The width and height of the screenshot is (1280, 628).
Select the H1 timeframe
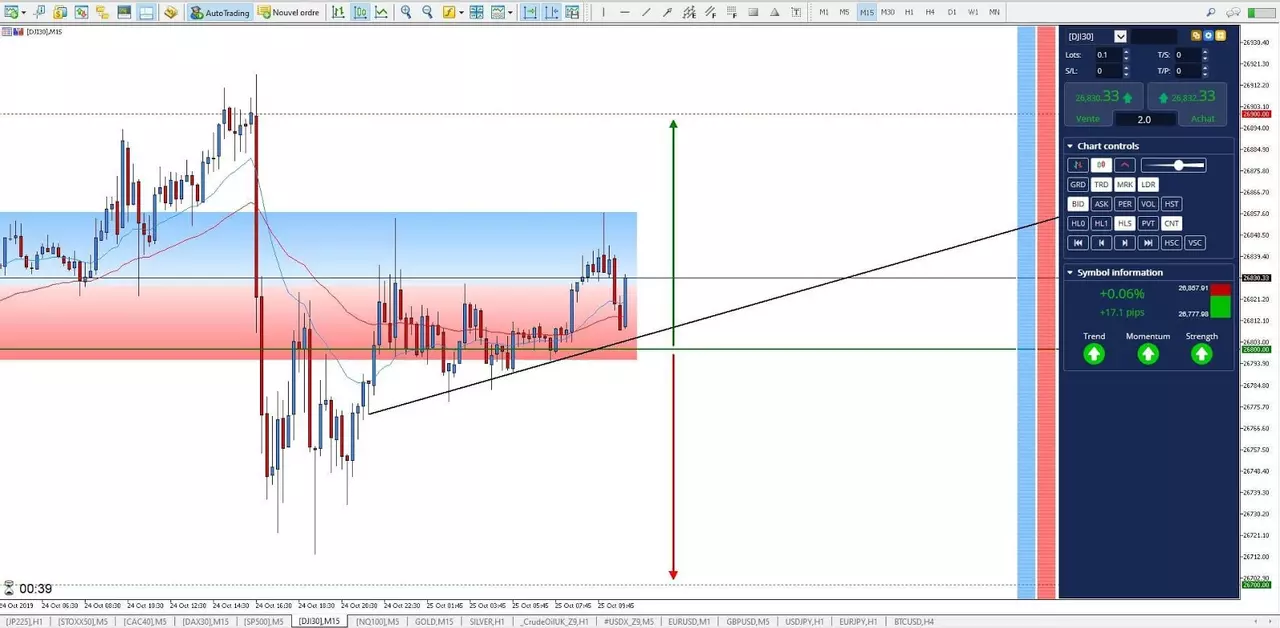click(x=909, y=12)
